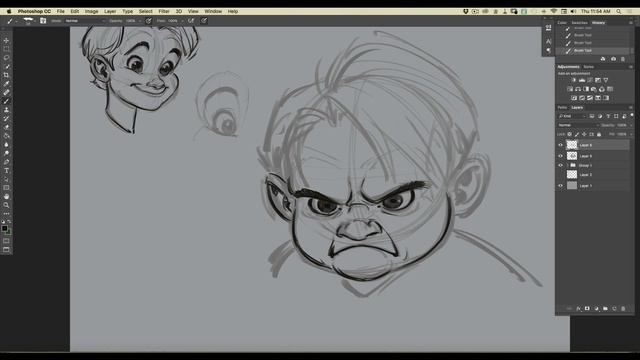Screen dimensions: 640x360
Task: Select the Clone Stamp tool
Action: pyautogui.click(x=6, y=110)
